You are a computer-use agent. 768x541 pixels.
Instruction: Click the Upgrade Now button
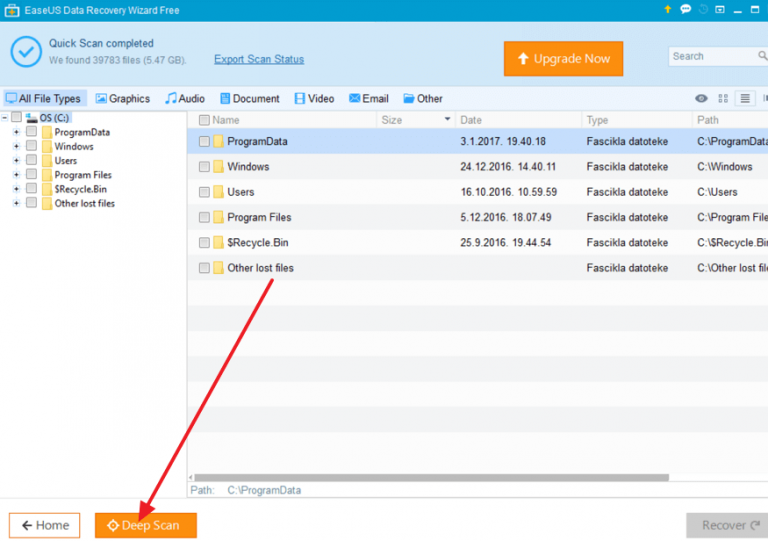[563, 59]
